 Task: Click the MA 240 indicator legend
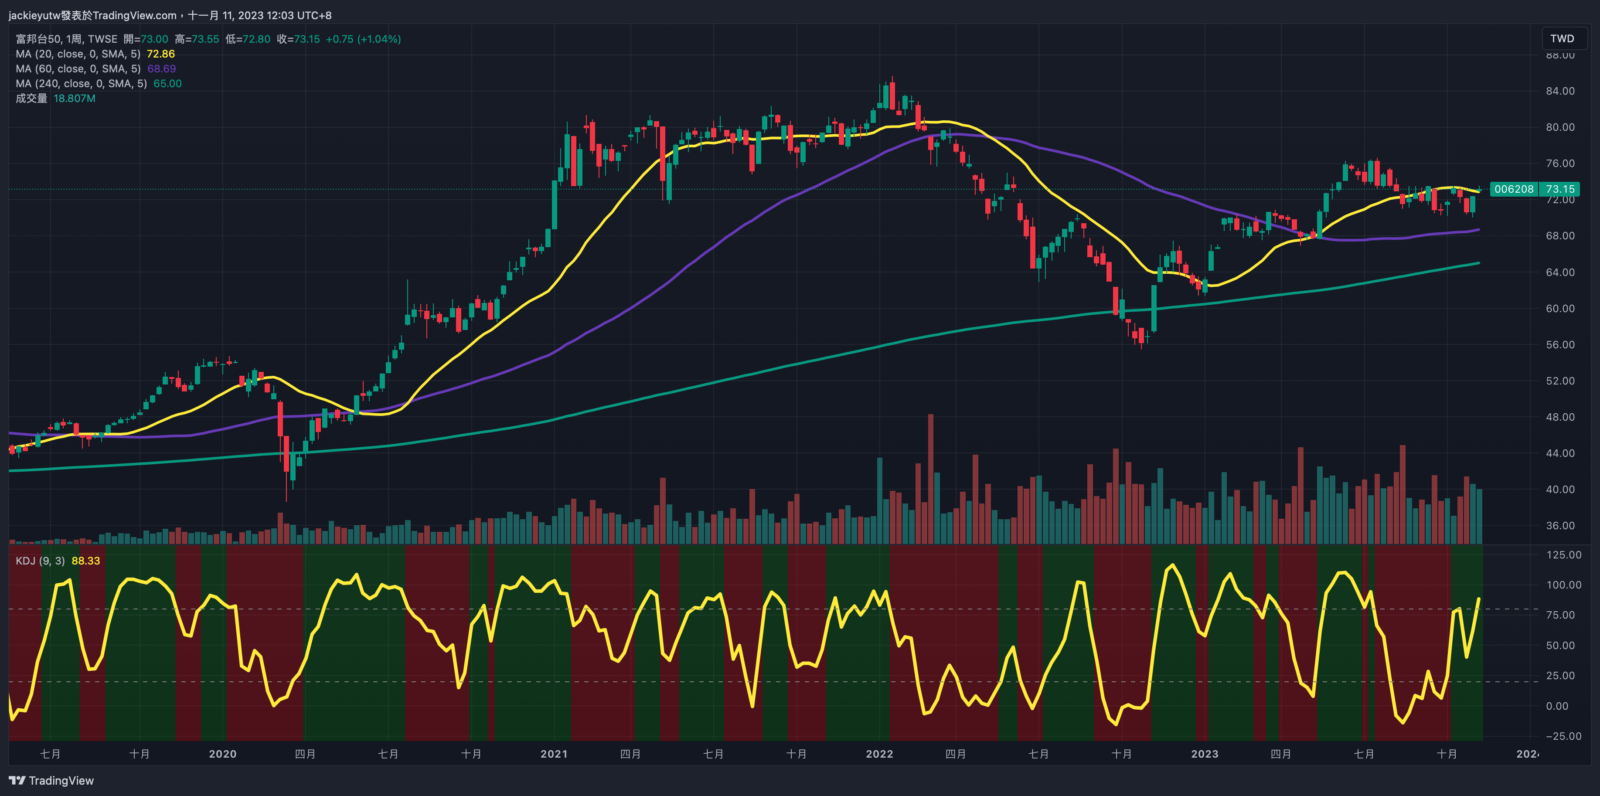tap(81, 84)
